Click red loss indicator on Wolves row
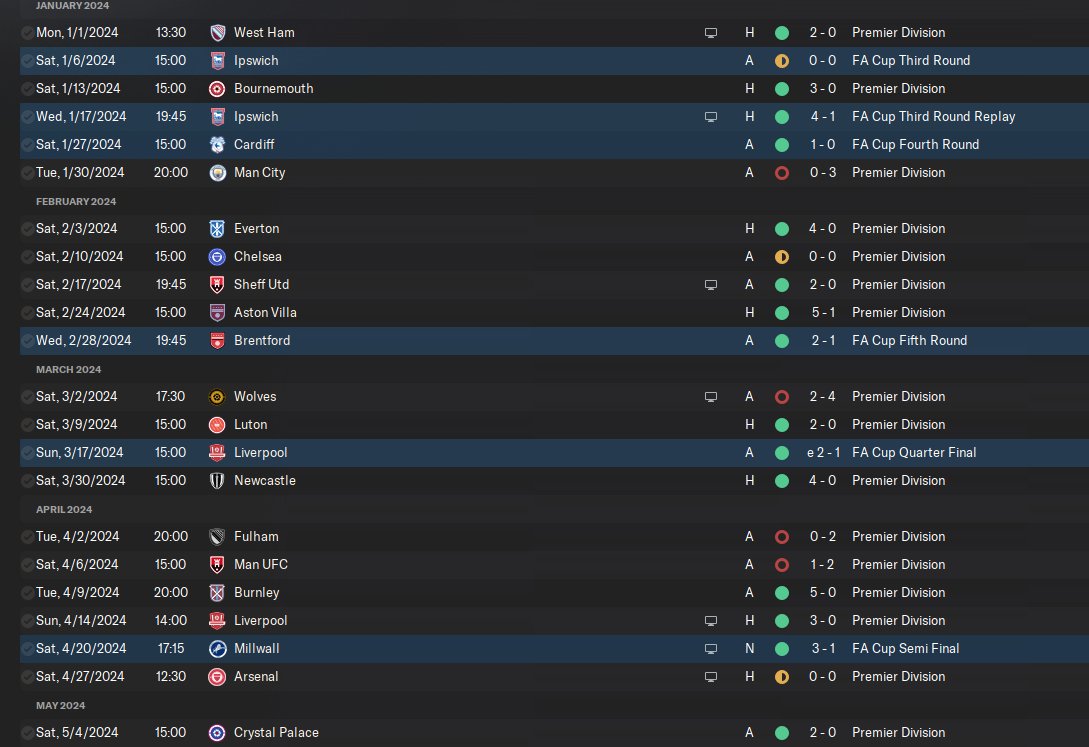The width and height of the screenshot is (1089, 747). click(x=782, y=397)
